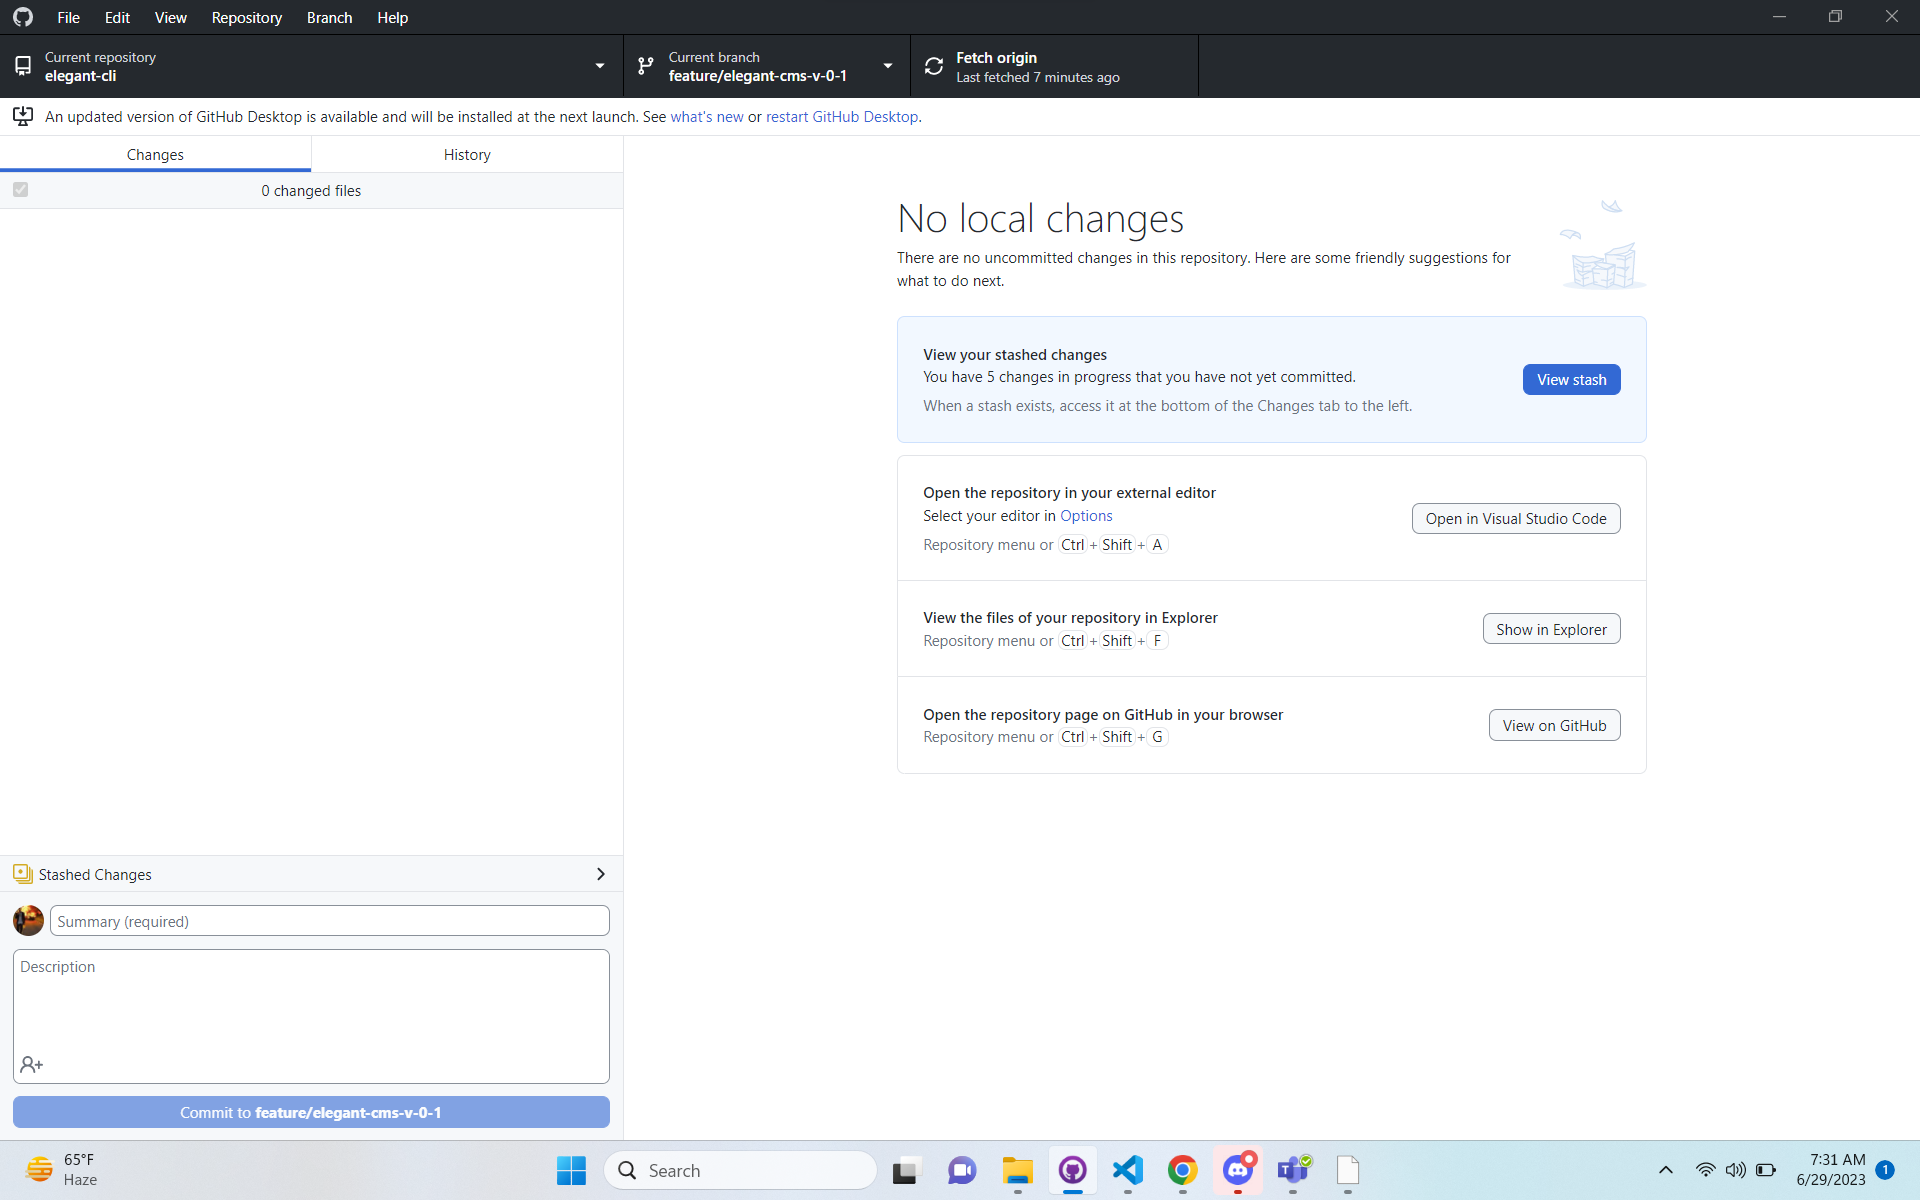Click the user avatar beside the summary field
The image size is (1920, 1200).
coord(27,920)
